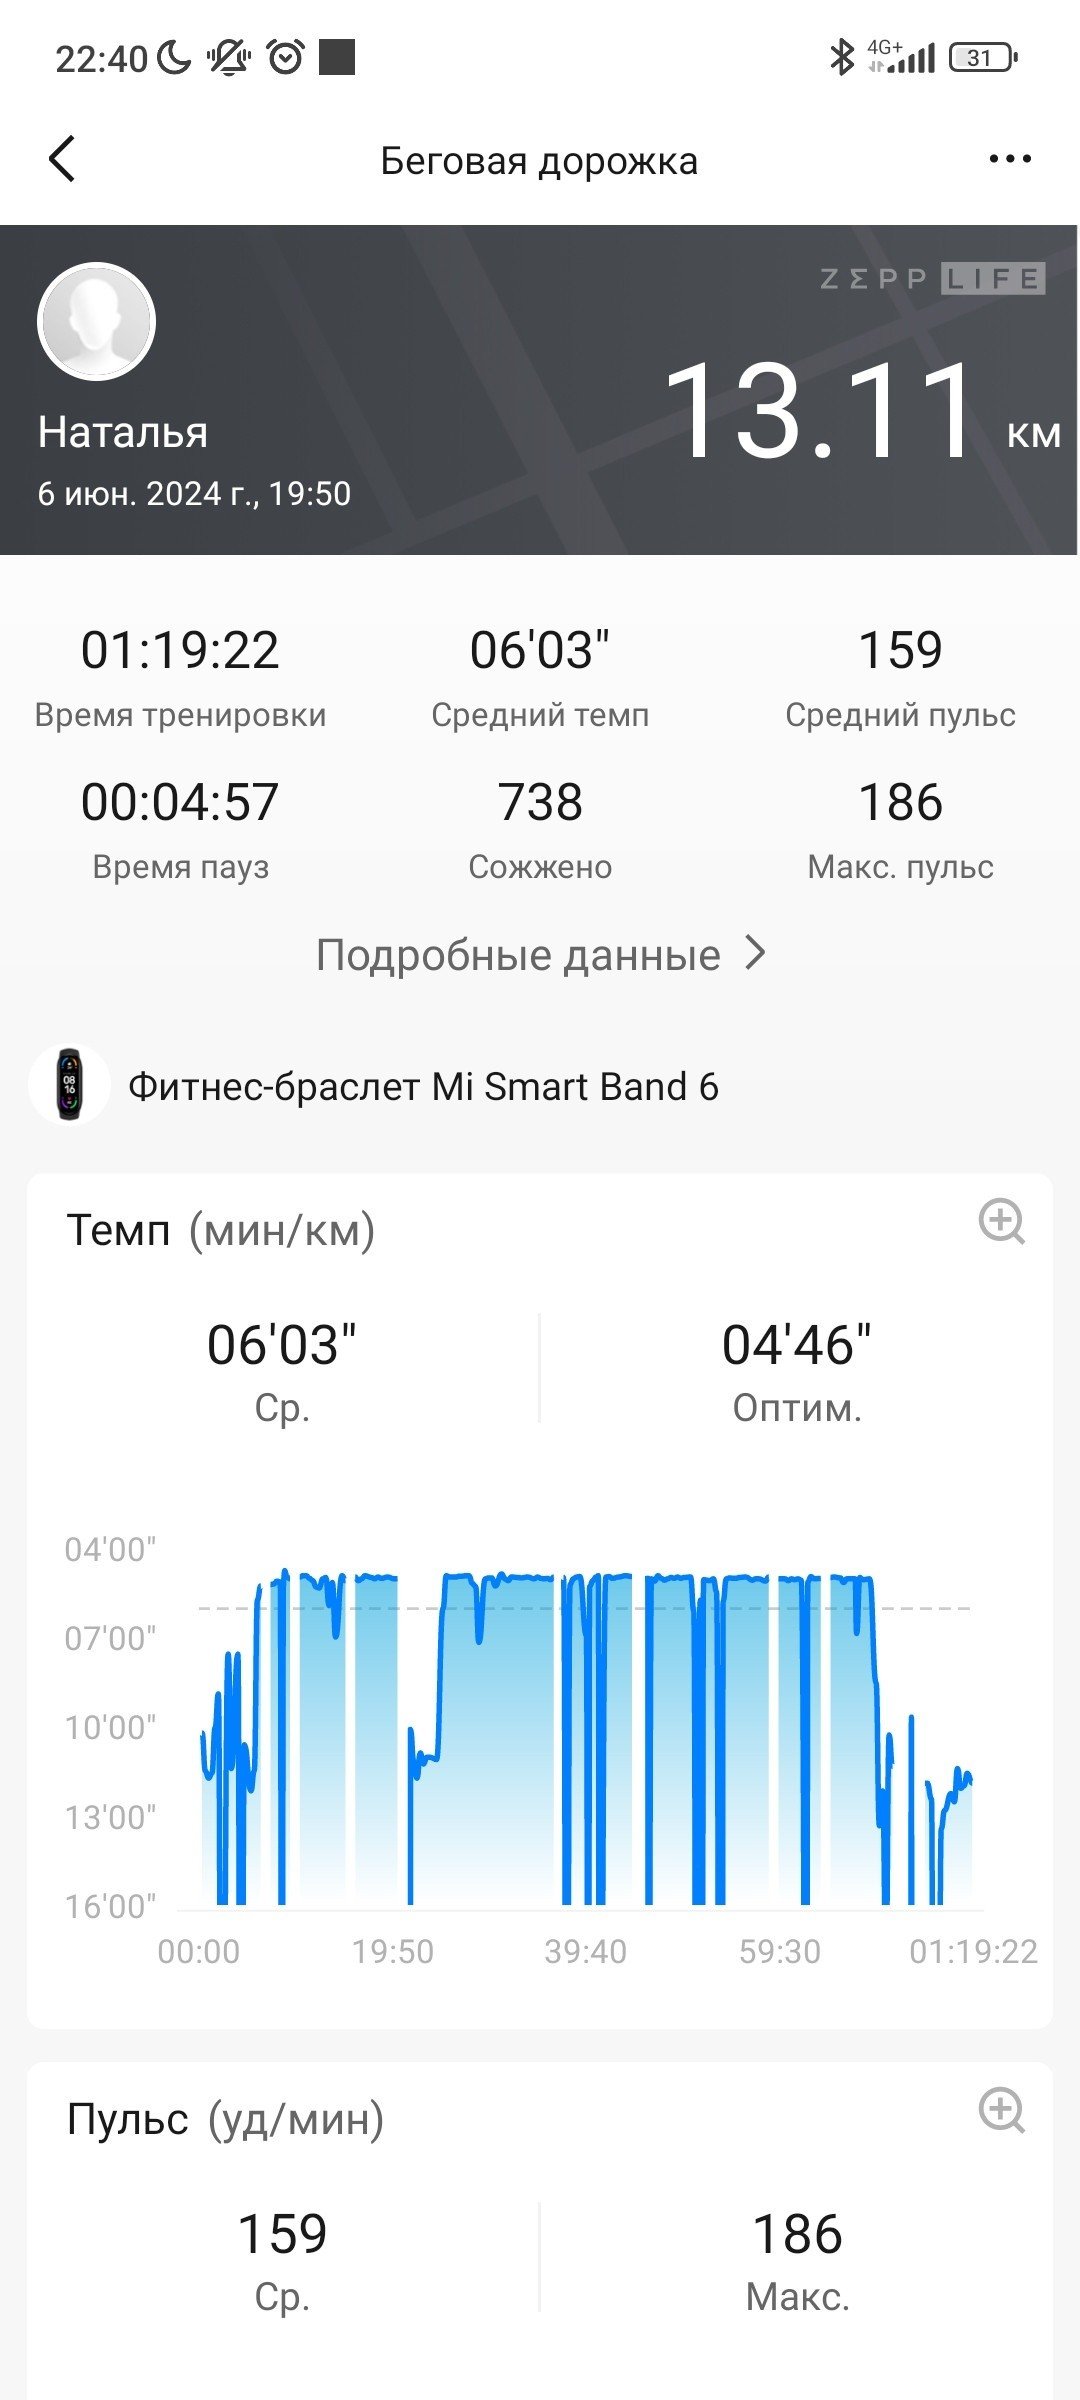Zoom into the Темп chart with magnifier icon
This screenshot has width=1080, height=2400.
tap(1001, 1221)
